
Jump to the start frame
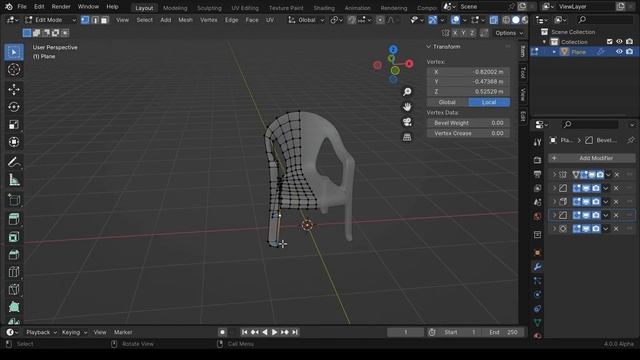244,332
